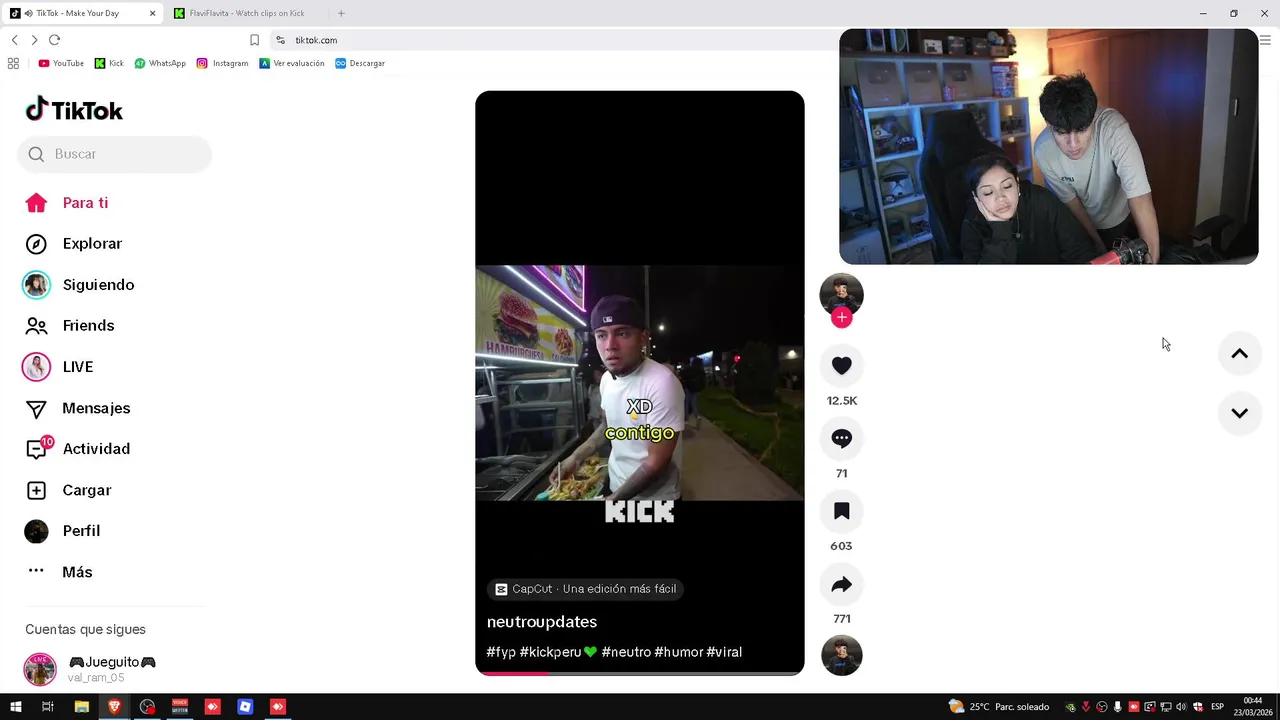Switch to the TikTok browser tab
The image size is (1280, 720).
[83, 13]
